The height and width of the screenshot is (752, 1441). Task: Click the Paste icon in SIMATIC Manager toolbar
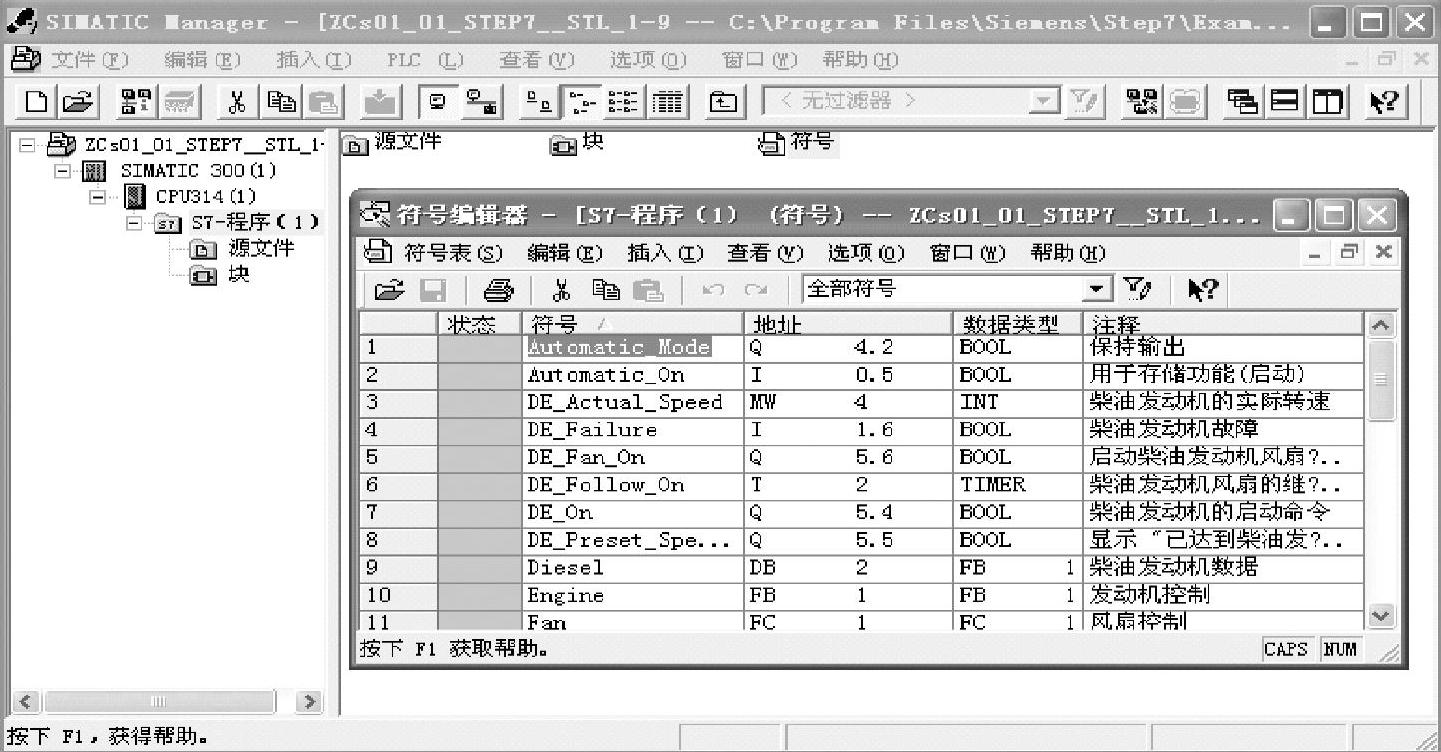click(x=322, y=101)
